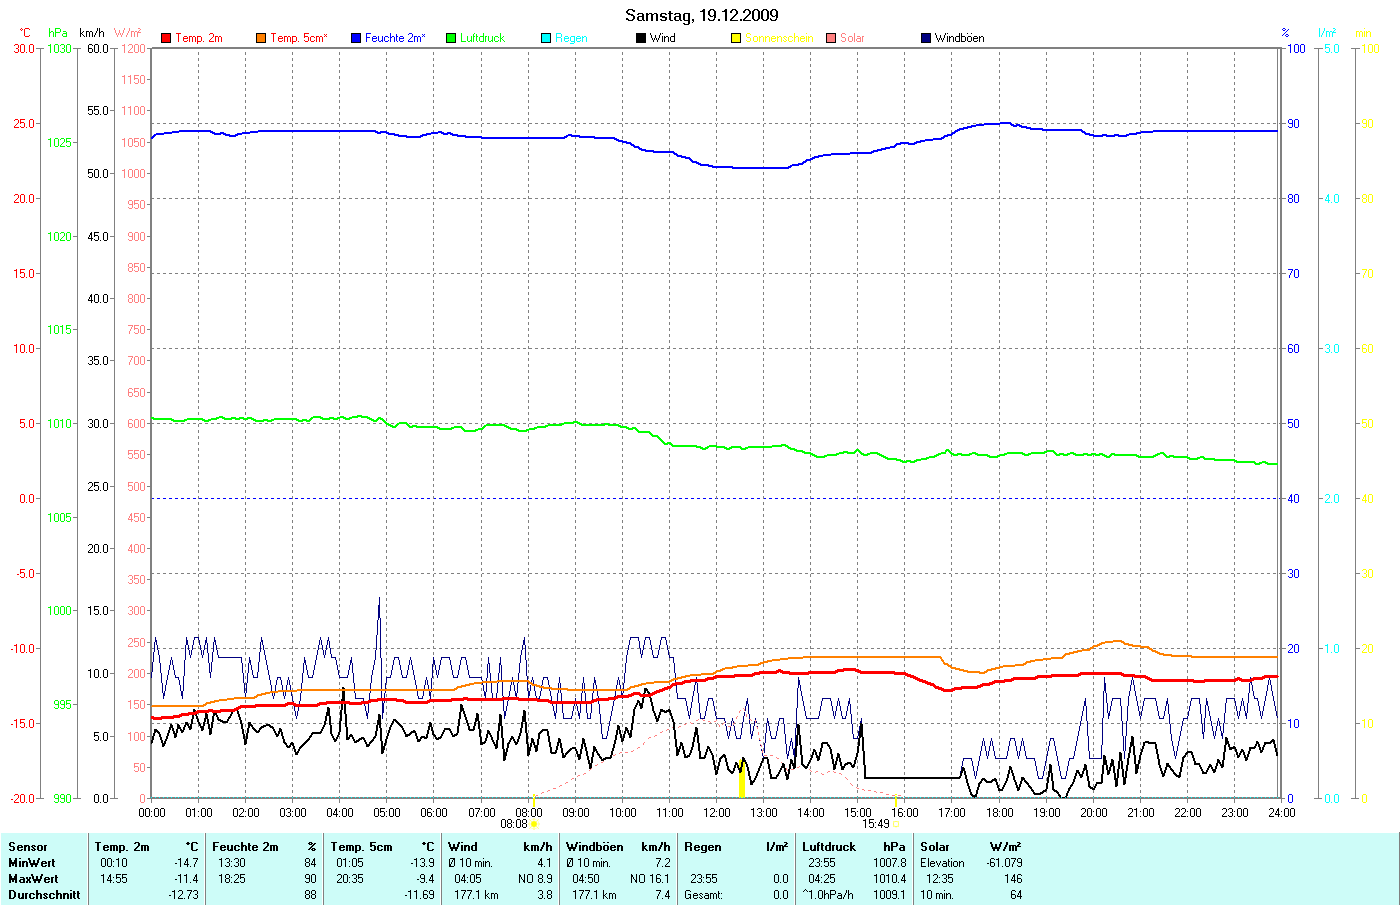Screen dimensions: 1400x905
Task: Click the Luftdruck column header in the table
Action: 829,847
